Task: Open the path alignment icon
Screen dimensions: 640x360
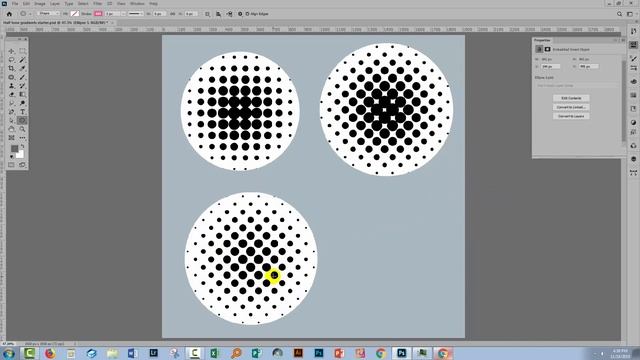Action: pyautogui.click(x=218, y=14)
